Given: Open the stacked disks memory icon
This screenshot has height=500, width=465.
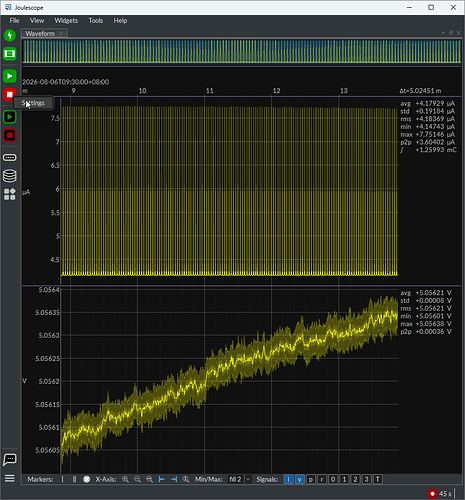Looking at the screenshot, I should click(10, 176).
